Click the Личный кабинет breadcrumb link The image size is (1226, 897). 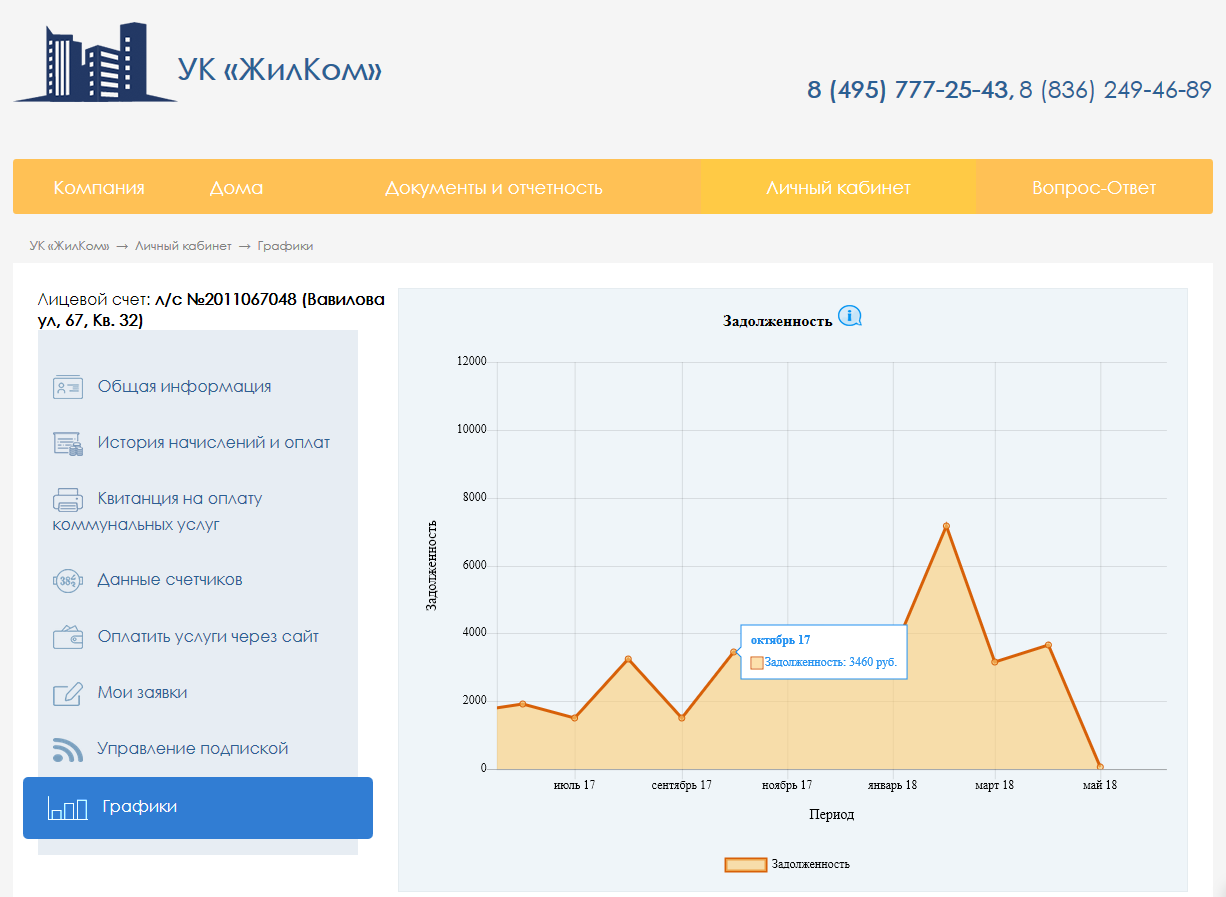[183, 246]
